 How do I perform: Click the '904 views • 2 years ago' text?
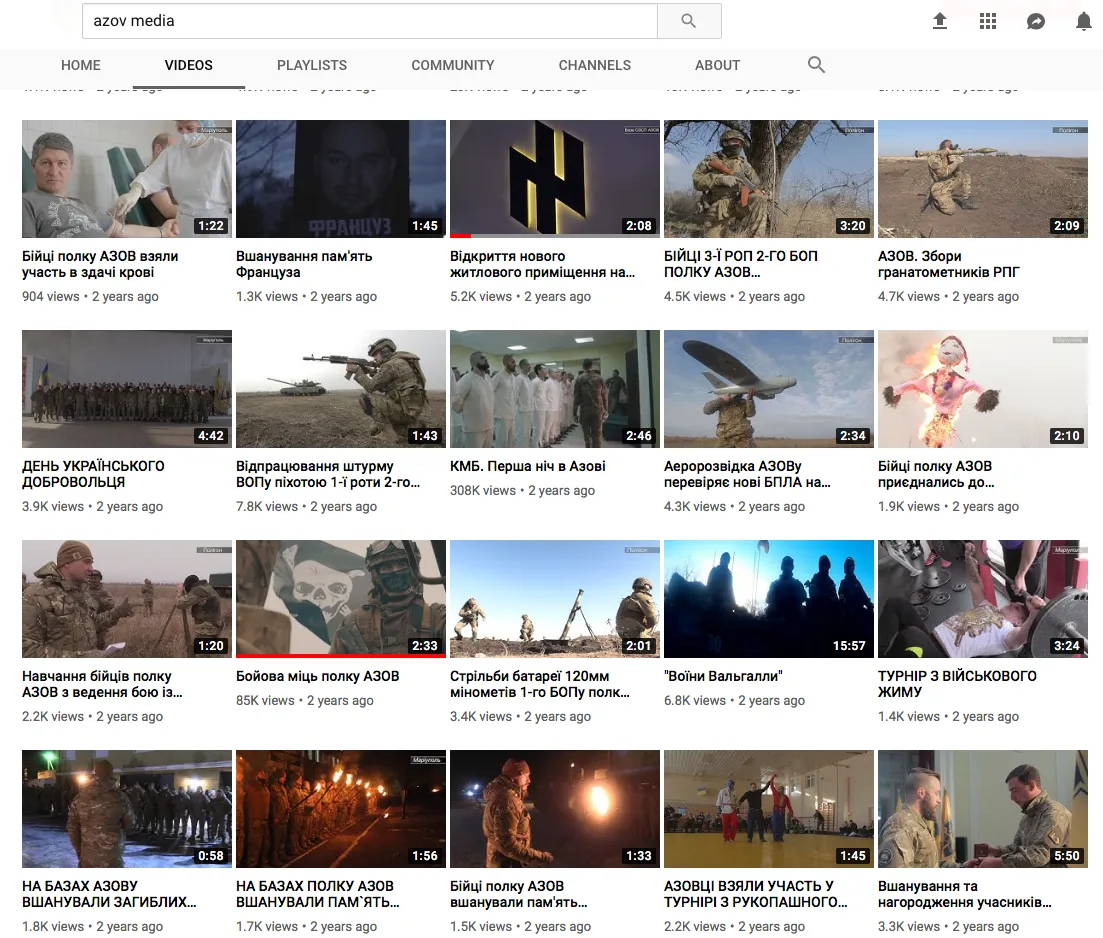[90, 296]
